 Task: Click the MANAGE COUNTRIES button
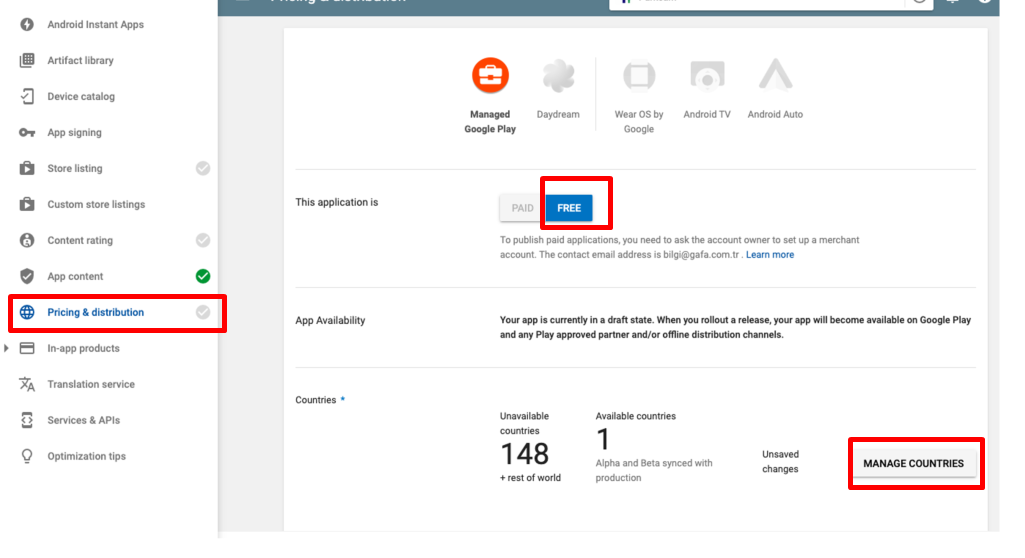pos(913,463)
